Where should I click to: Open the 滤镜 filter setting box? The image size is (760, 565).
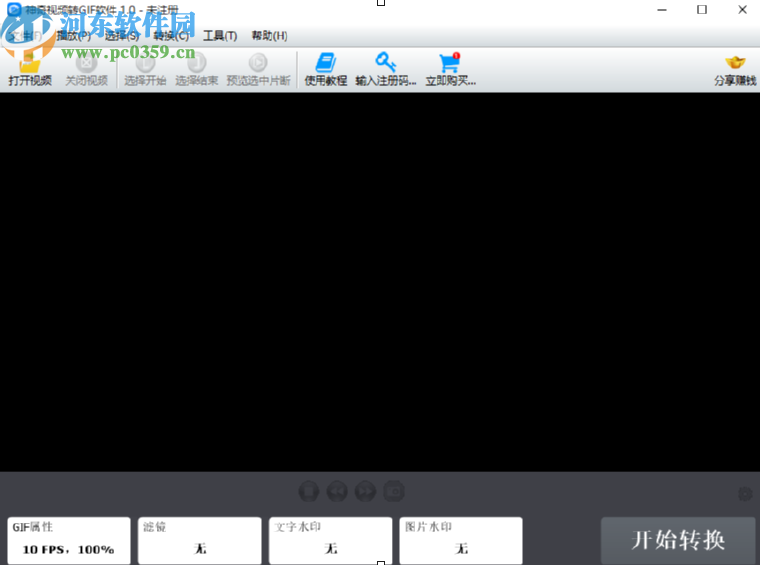(x=200, y=540)
